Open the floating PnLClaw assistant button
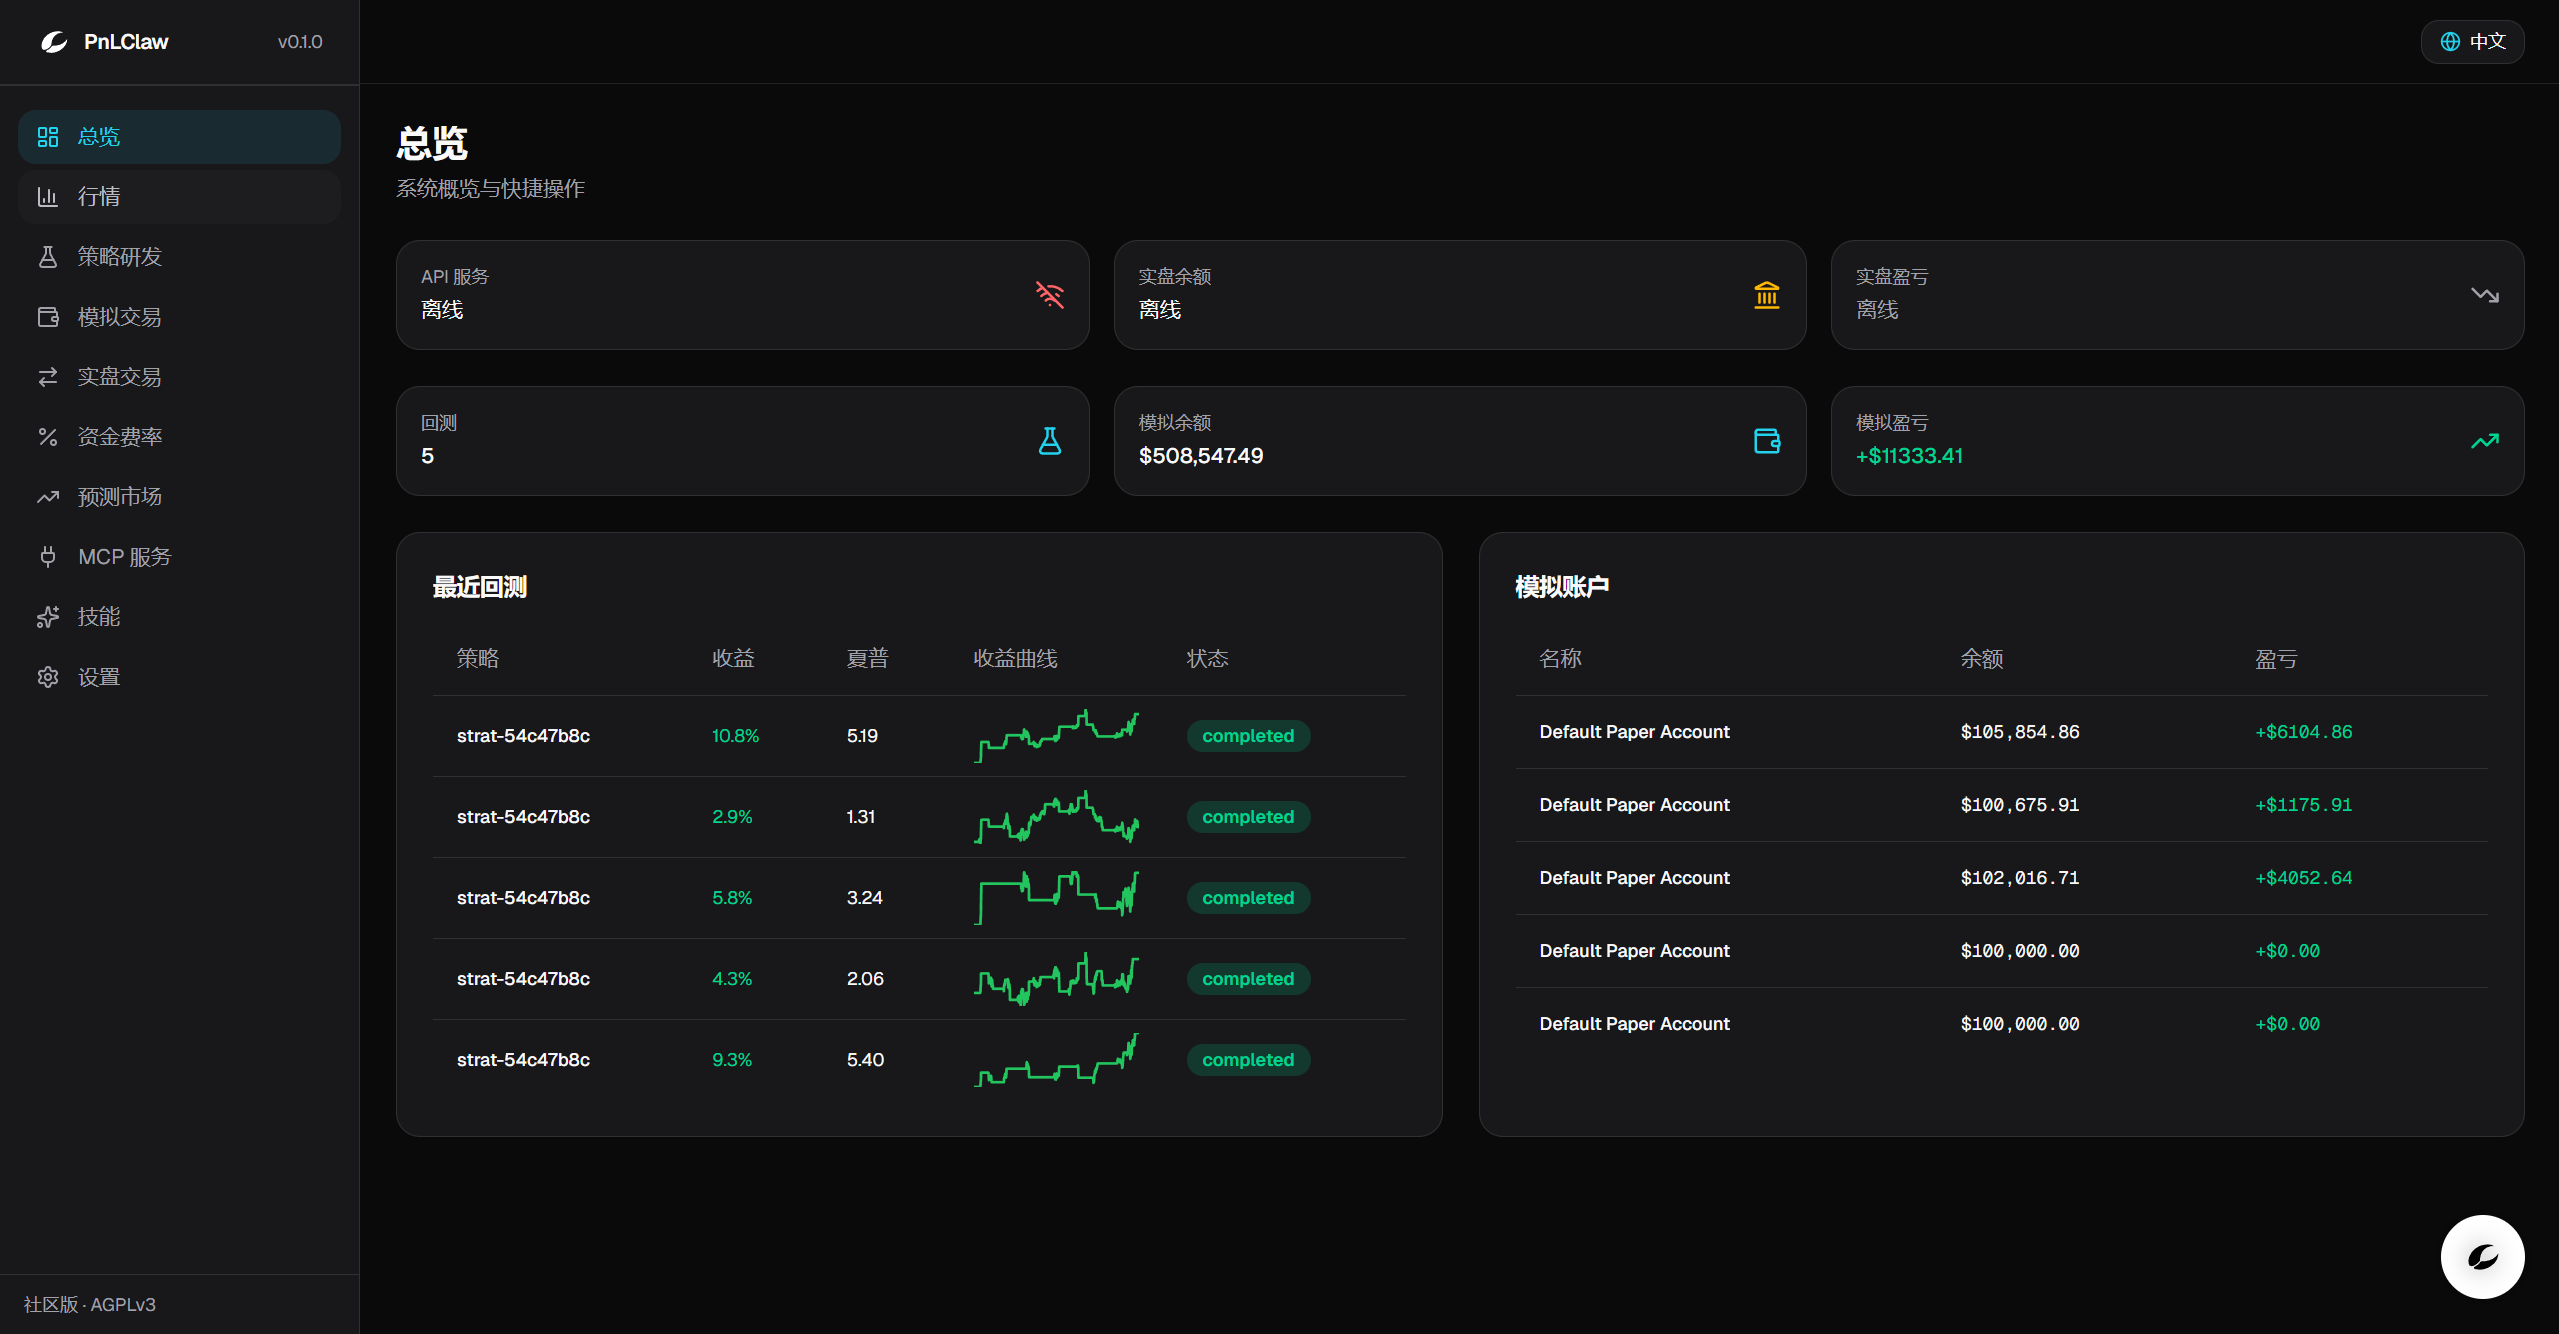This screenshot has width=2559, height=1334. coord(2482,1257)
